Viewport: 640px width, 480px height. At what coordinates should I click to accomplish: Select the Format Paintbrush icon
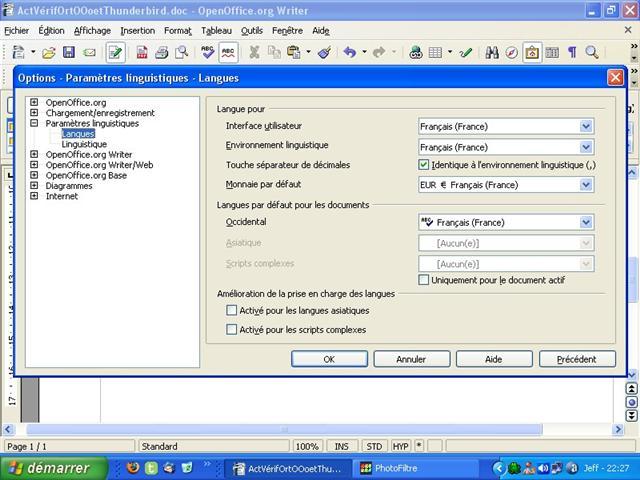(324, 52)
